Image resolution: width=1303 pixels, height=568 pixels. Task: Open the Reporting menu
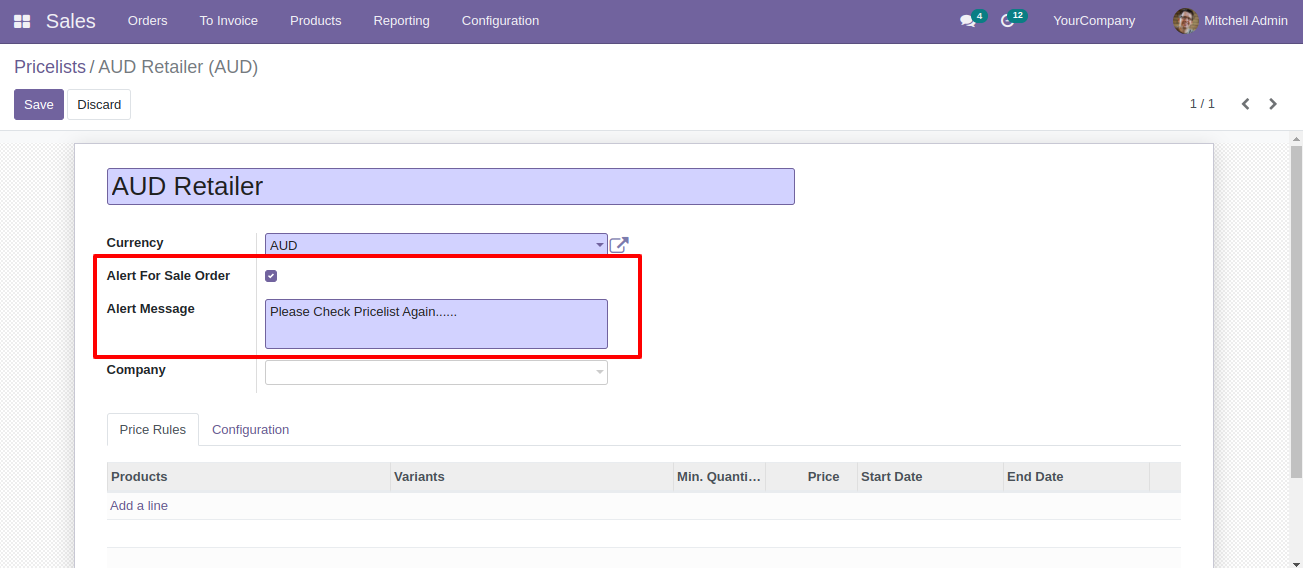point(402,21)
